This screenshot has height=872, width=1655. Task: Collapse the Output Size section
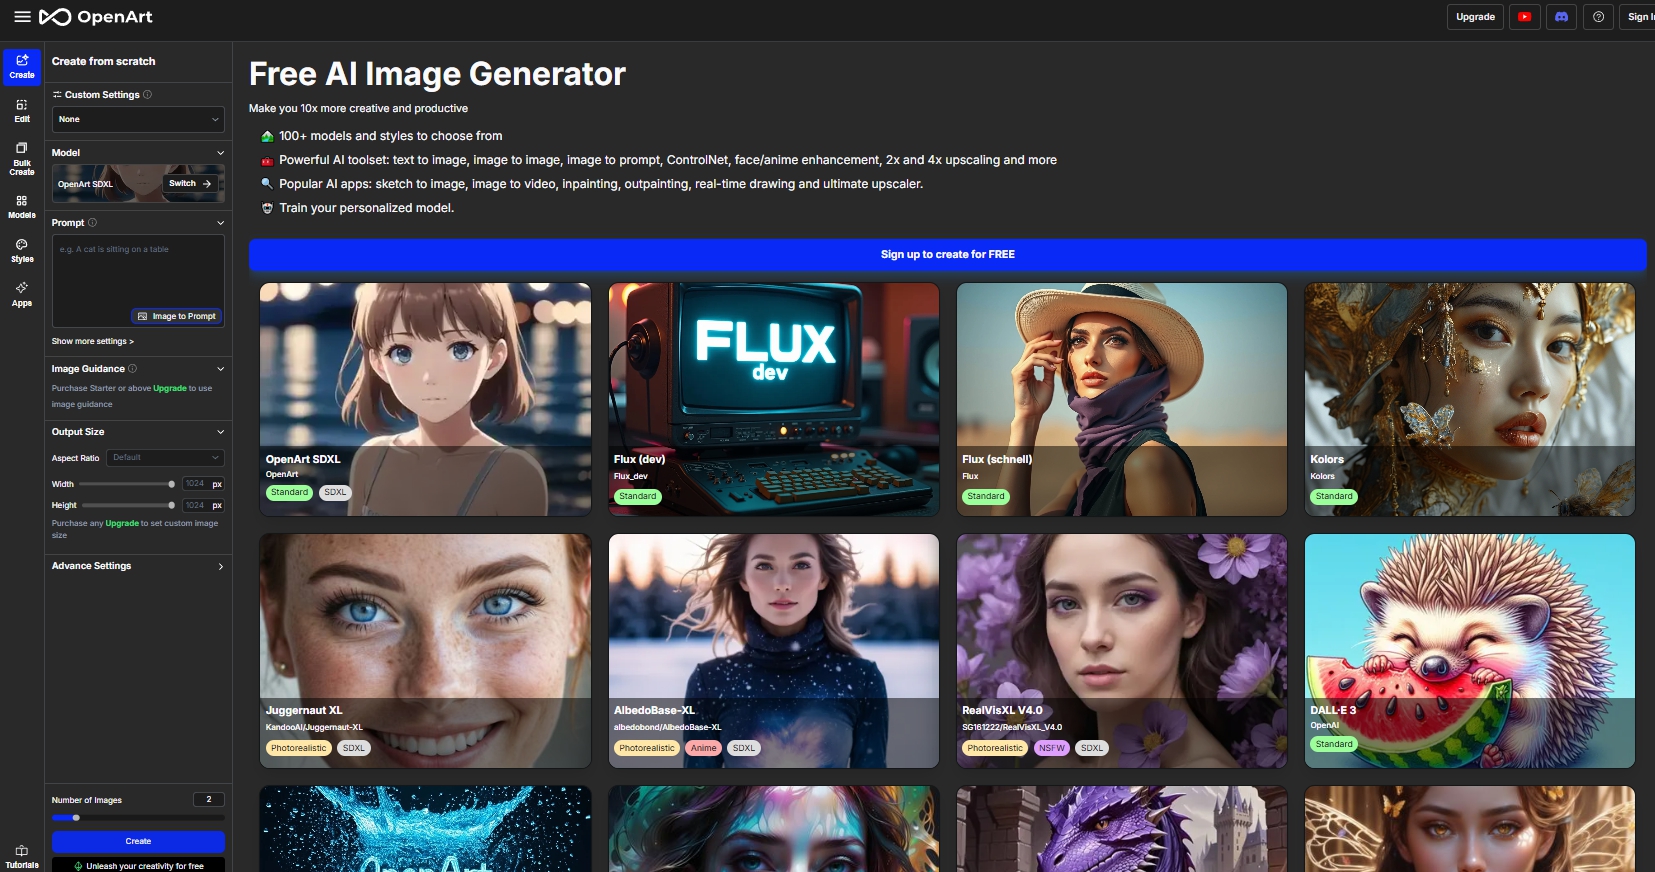[221, 432]
